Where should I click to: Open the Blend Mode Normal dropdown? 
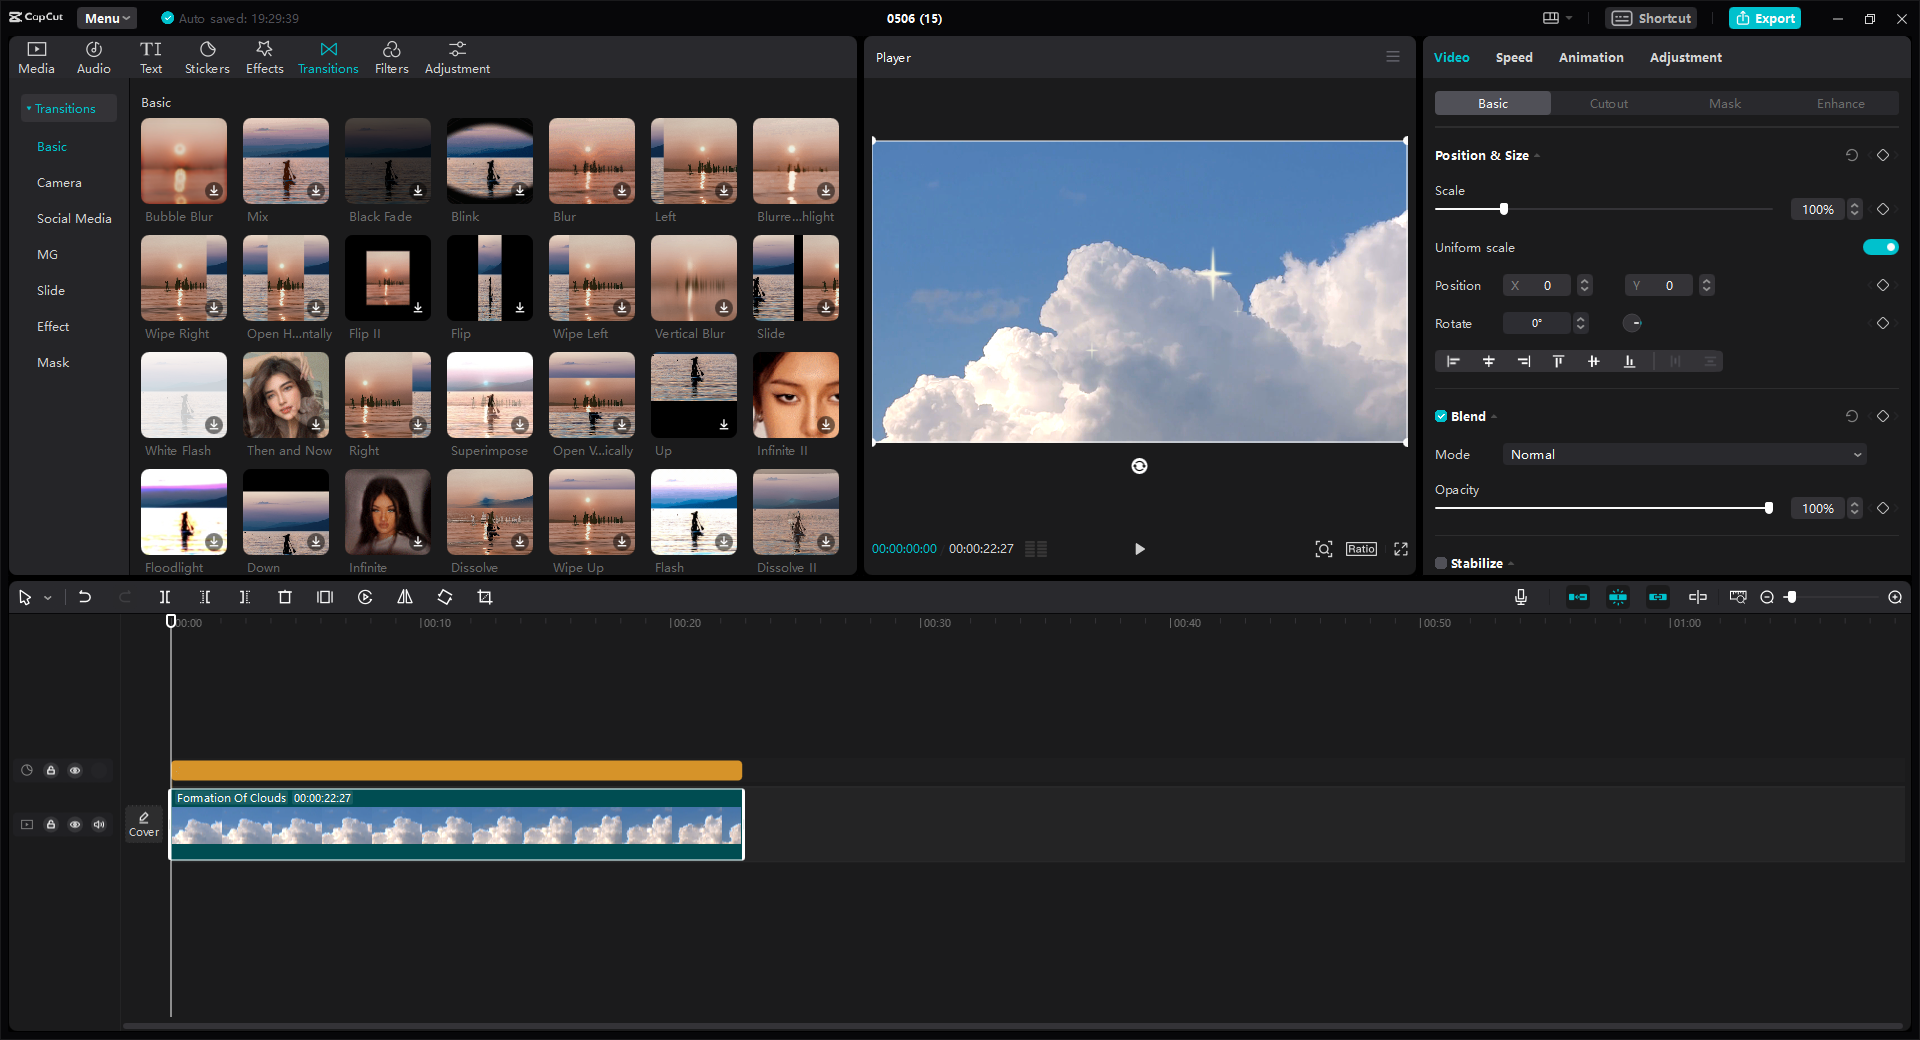pos(1683,454)
